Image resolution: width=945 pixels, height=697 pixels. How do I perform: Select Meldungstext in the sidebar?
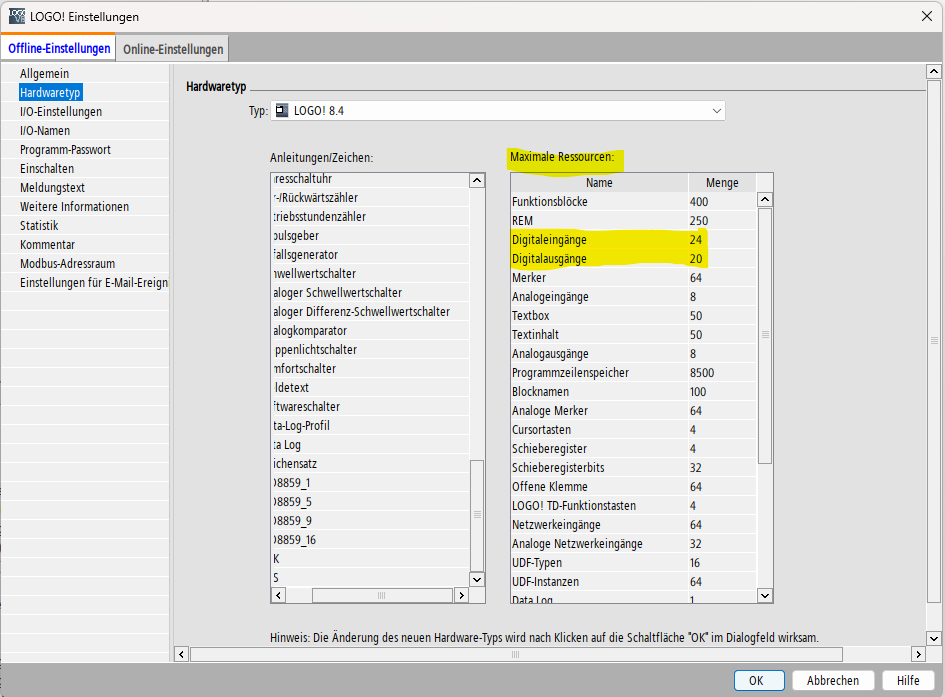click(52, 188)
